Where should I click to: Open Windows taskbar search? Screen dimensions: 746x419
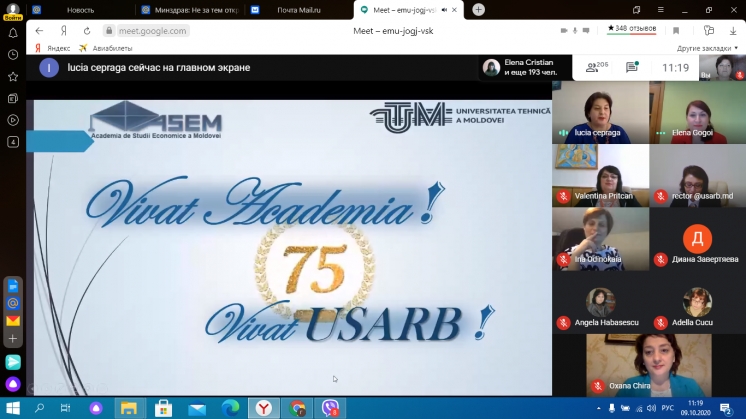coord(39,408)
